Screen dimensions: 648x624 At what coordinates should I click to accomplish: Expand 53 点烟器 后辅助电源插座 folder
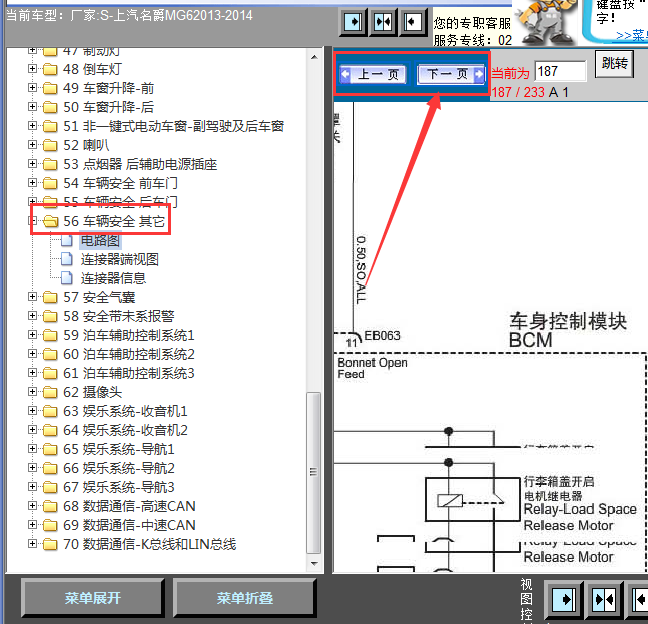(x=32, y=164)
